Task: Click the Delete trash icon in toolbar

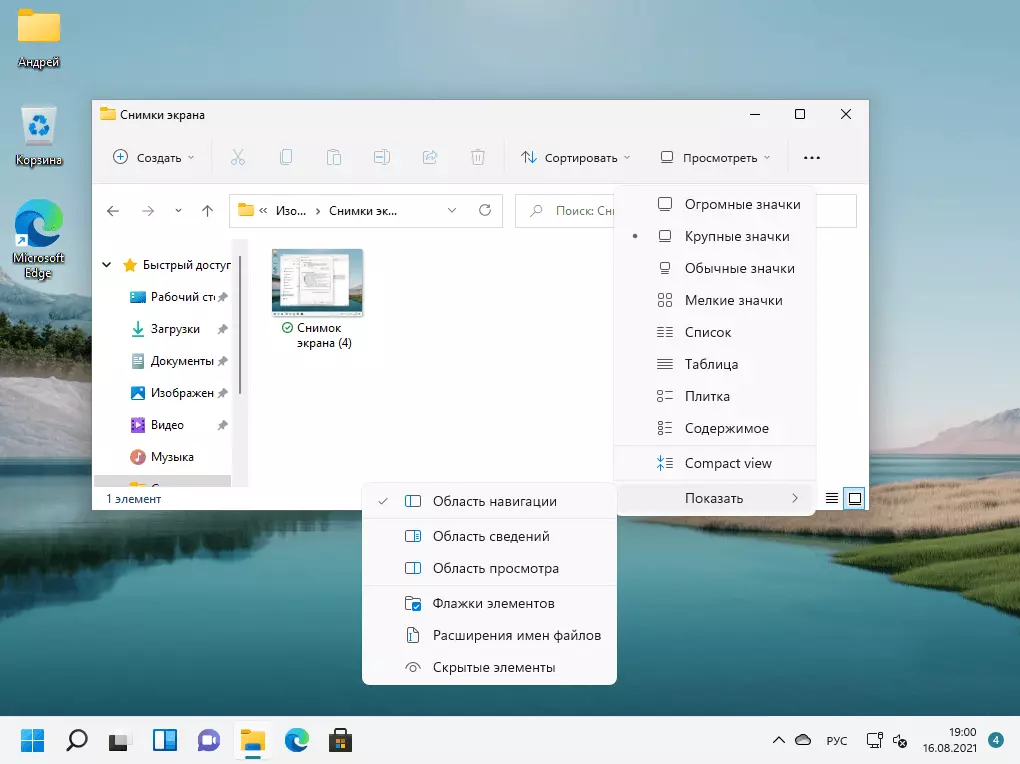Action: [x=478, y=157]
